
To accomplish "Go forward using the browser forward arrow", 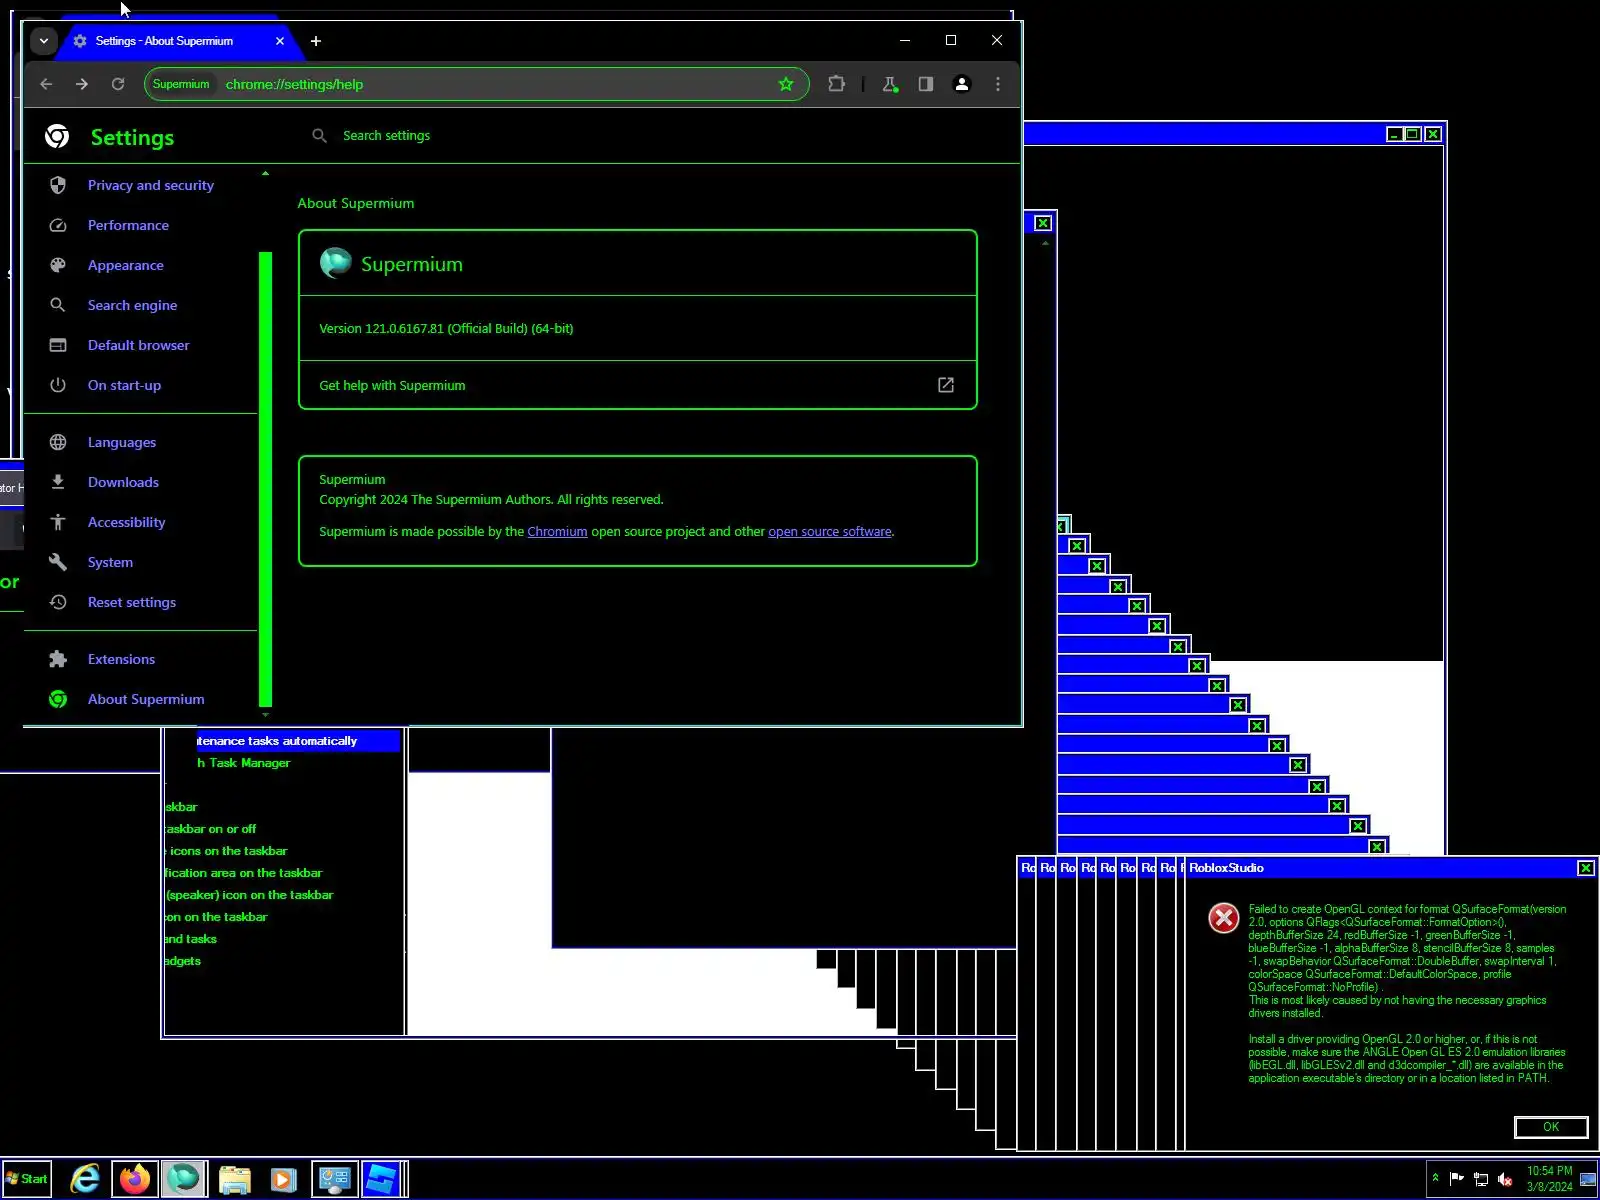I will (82, 84).
